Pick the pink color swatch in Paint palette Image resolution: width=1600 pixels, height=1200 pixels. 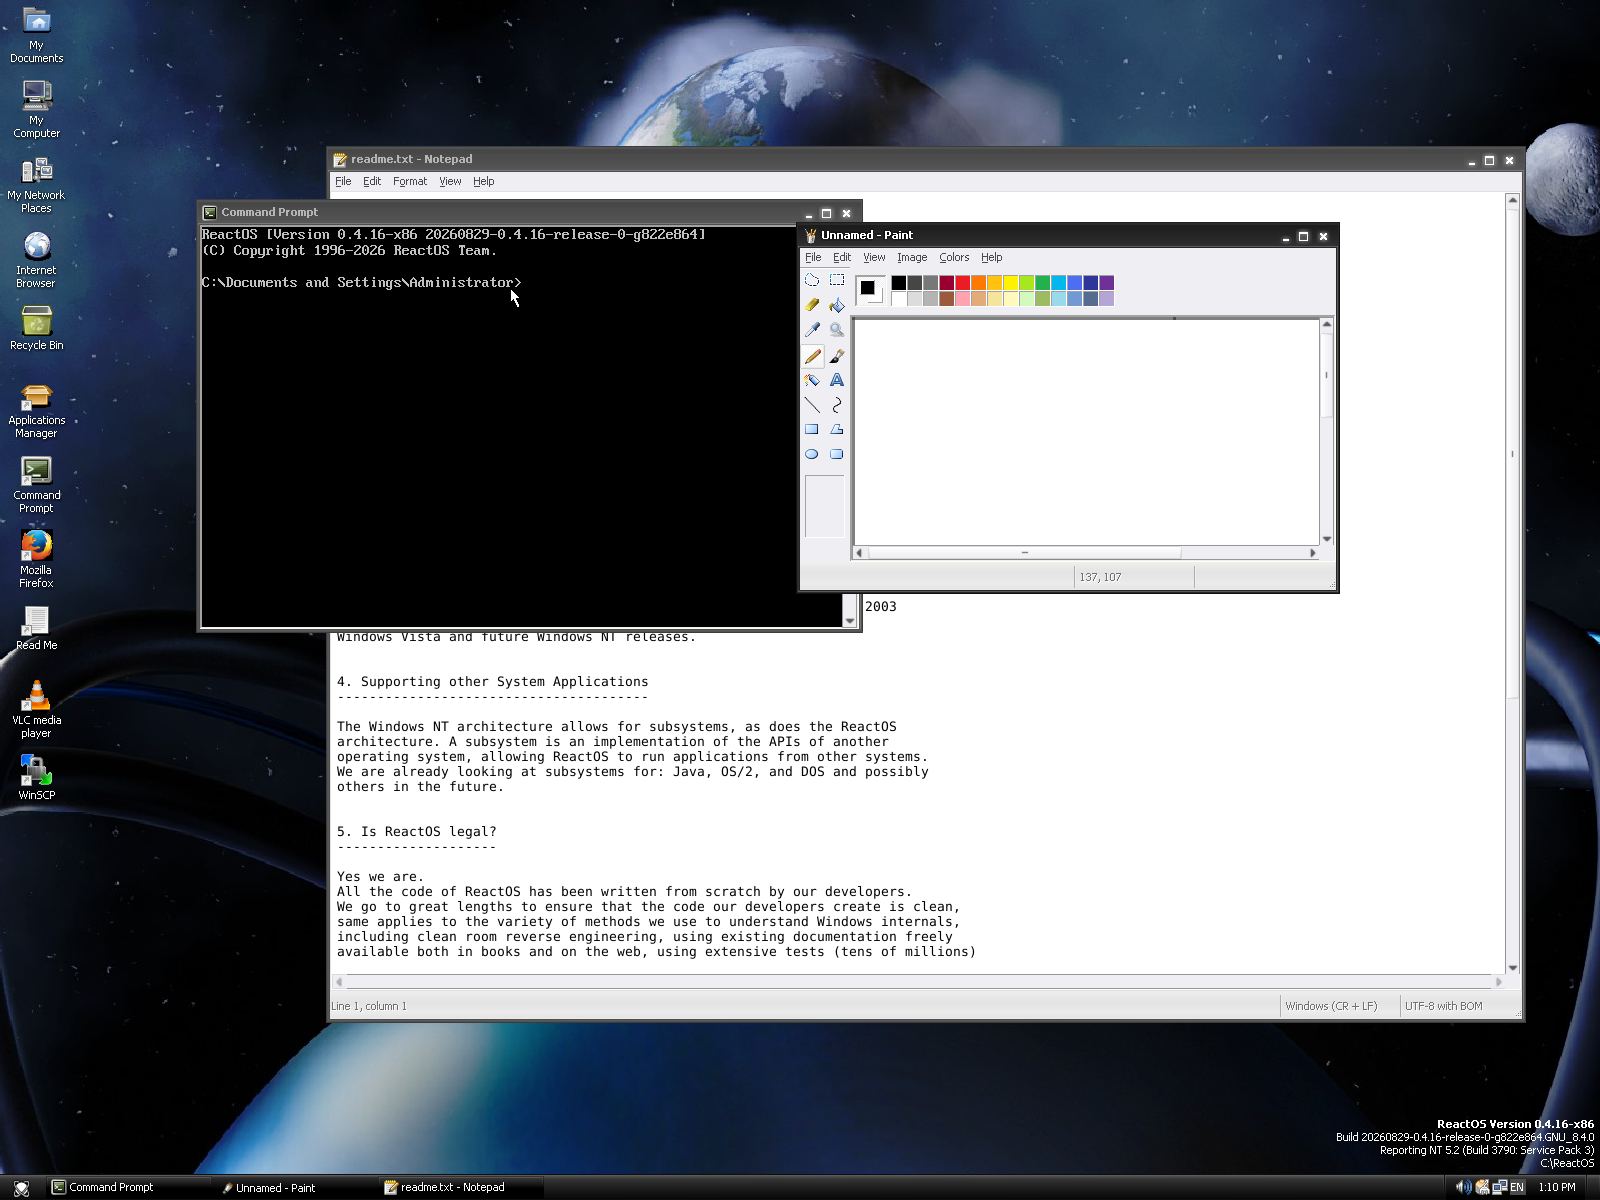pos(962,298)
